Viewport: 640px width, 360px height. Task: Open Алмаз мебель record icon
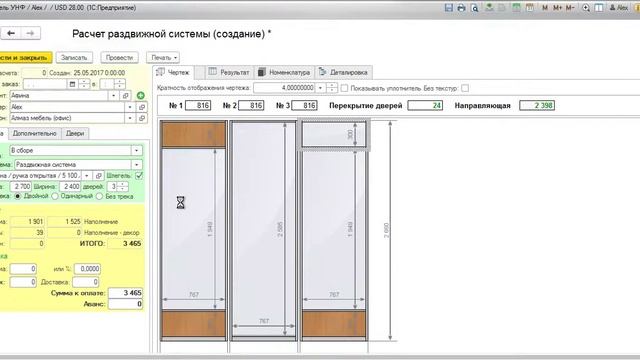[142, 118]
